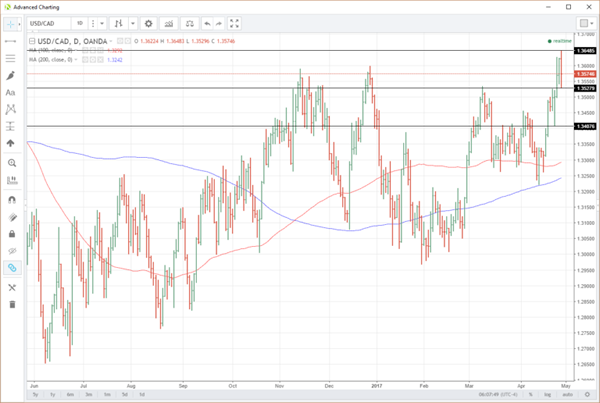The height and width of the screenshot is (403, 600).
Task: Toggle lock all drawing tools
Action: click(x=12, y=233)
